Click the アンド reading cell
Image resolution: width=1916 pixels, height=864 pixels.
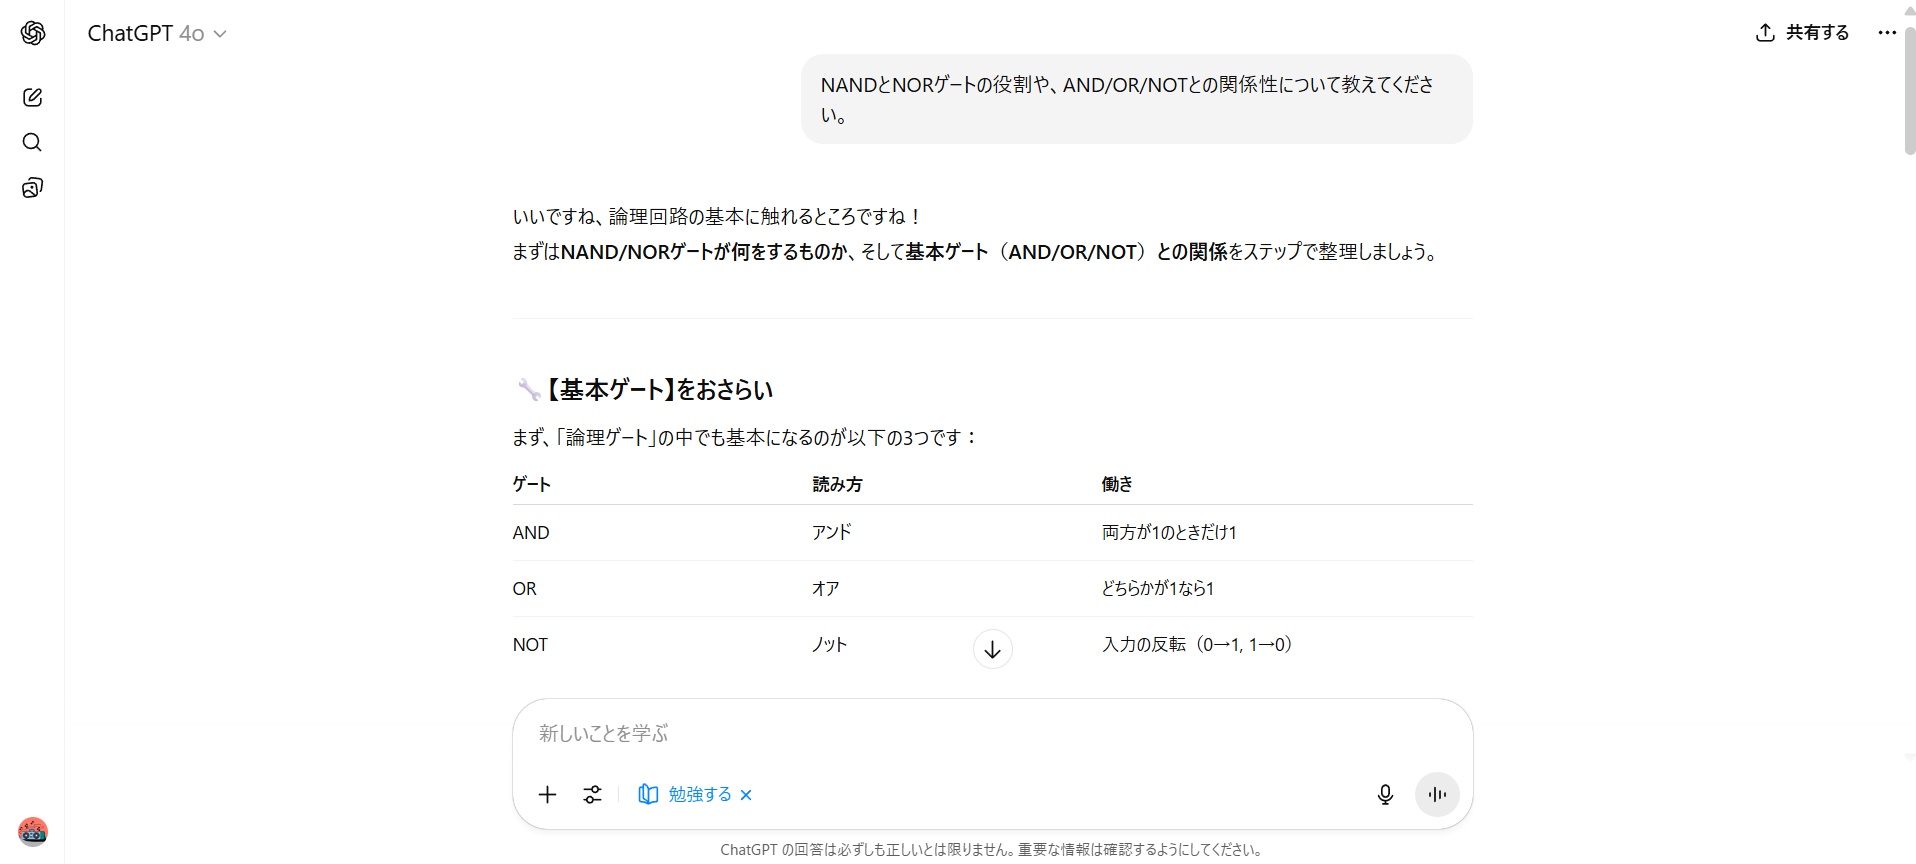pyautogui.click(x=832, y=532)
